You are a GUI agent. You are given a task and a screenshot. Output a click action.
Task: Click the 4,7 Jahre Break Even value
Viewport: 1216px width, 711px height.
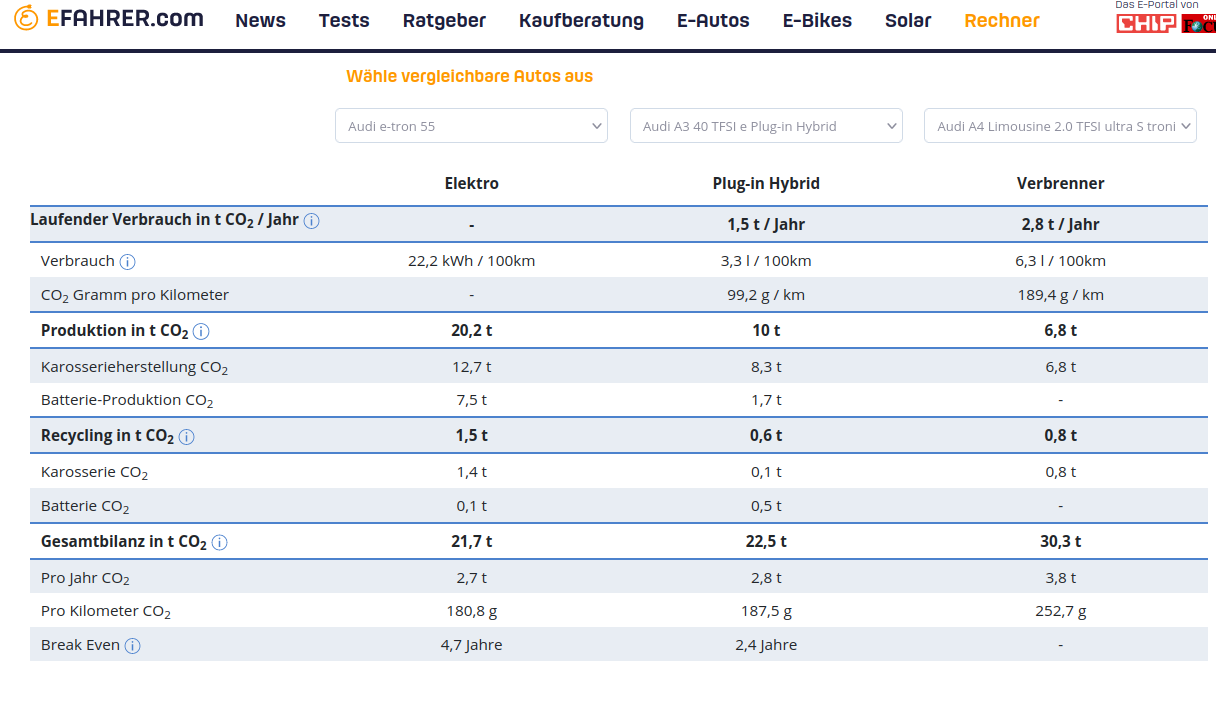click(472, 645)
